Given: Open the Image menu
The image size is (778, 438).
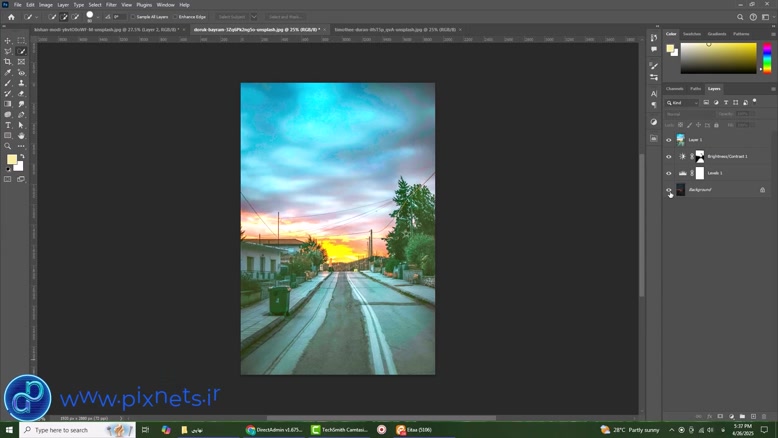Looking at the screenshot, I should pyautogui.click(x=46, y=5).
